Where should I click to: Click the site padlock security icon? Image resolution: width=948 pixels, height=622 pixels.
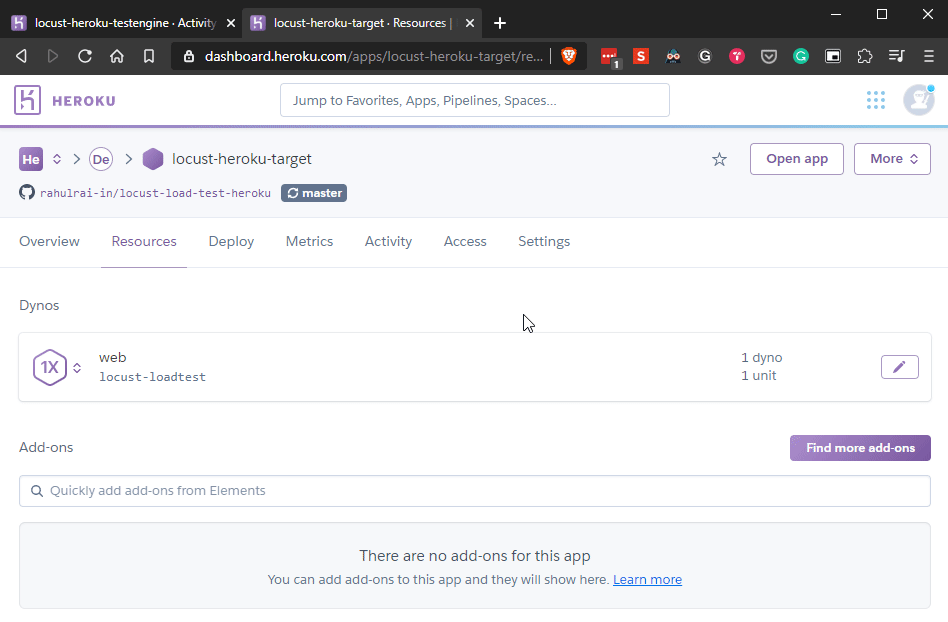[x=189, y=56]
